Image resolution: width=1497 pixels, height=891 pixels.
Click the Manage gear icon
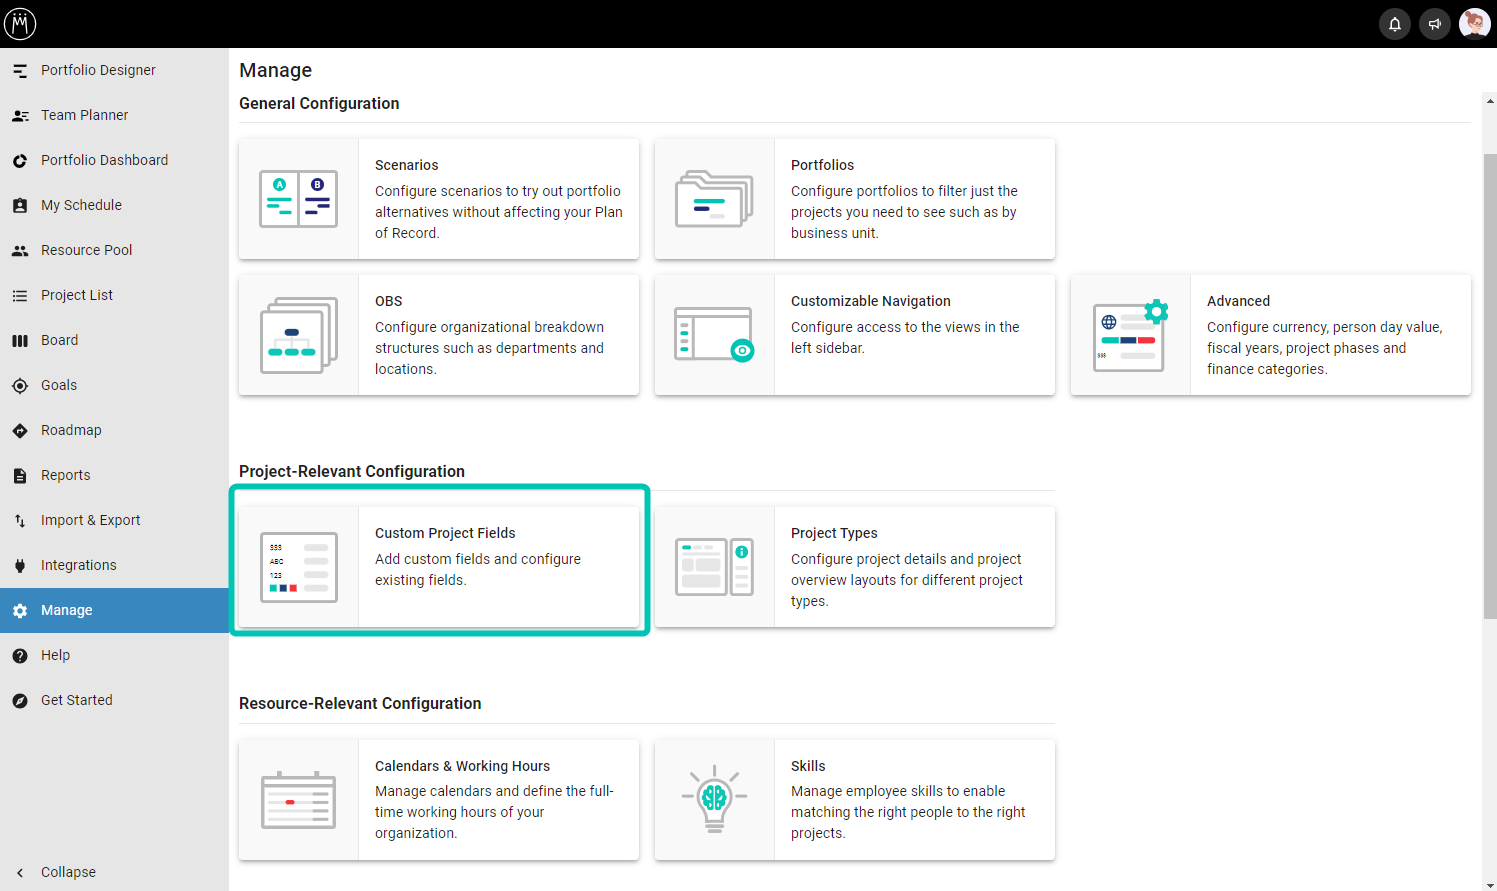point(20,611)
